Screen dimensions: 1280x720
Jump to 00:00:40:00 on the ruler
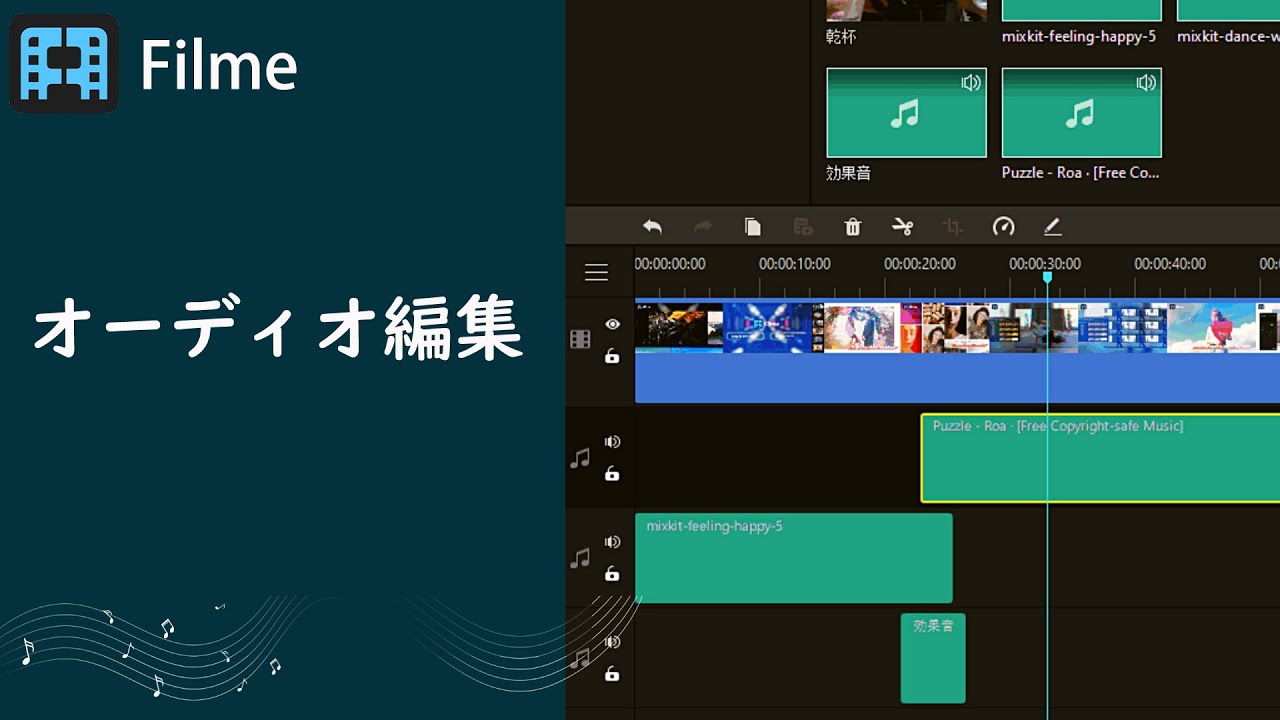click(x=1170, y=264)
